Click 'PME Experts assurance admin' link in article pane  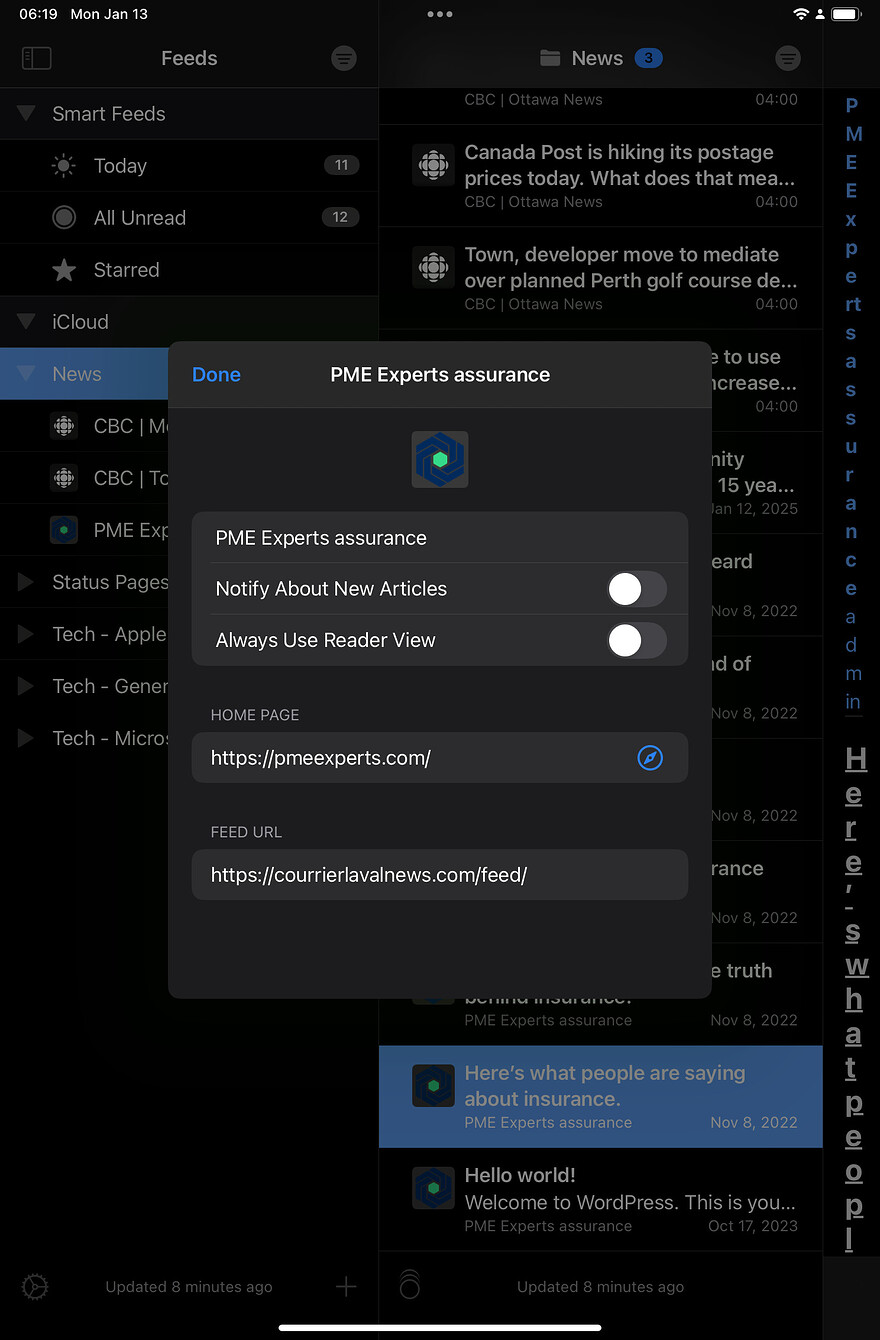852,404
